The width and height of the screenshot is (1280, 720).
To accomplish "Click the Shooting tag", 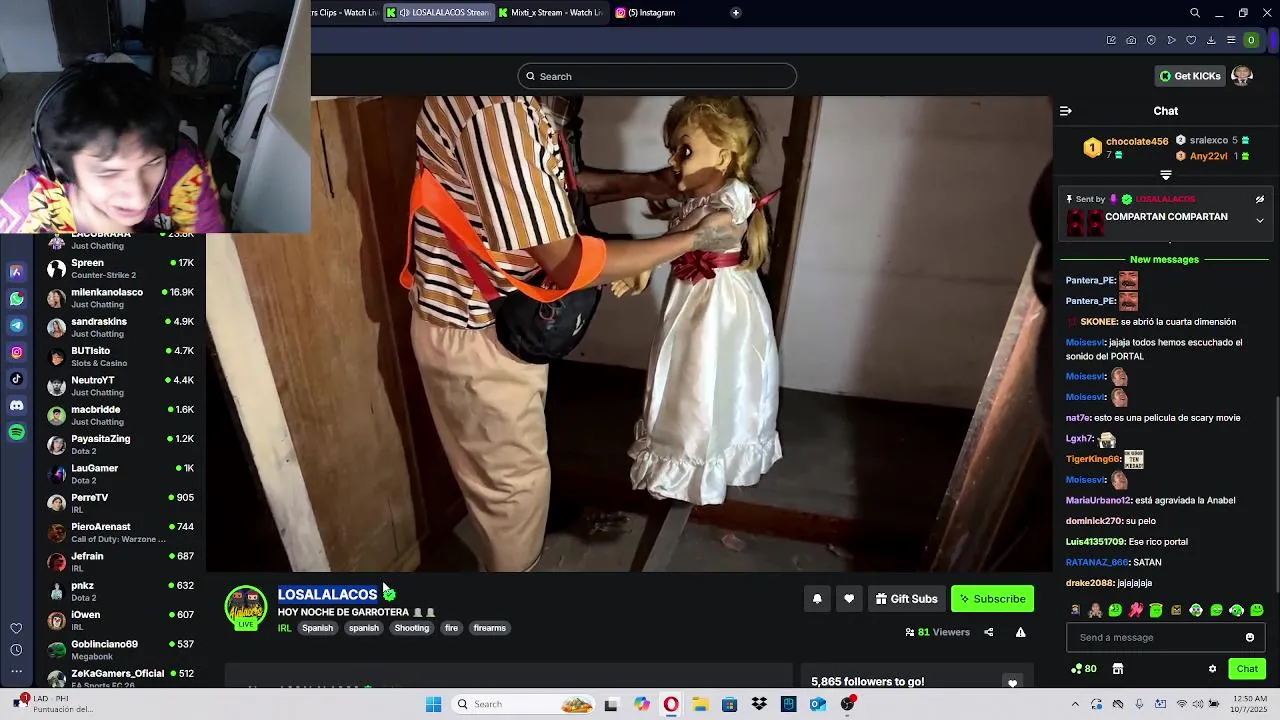I will coord(411,628).
